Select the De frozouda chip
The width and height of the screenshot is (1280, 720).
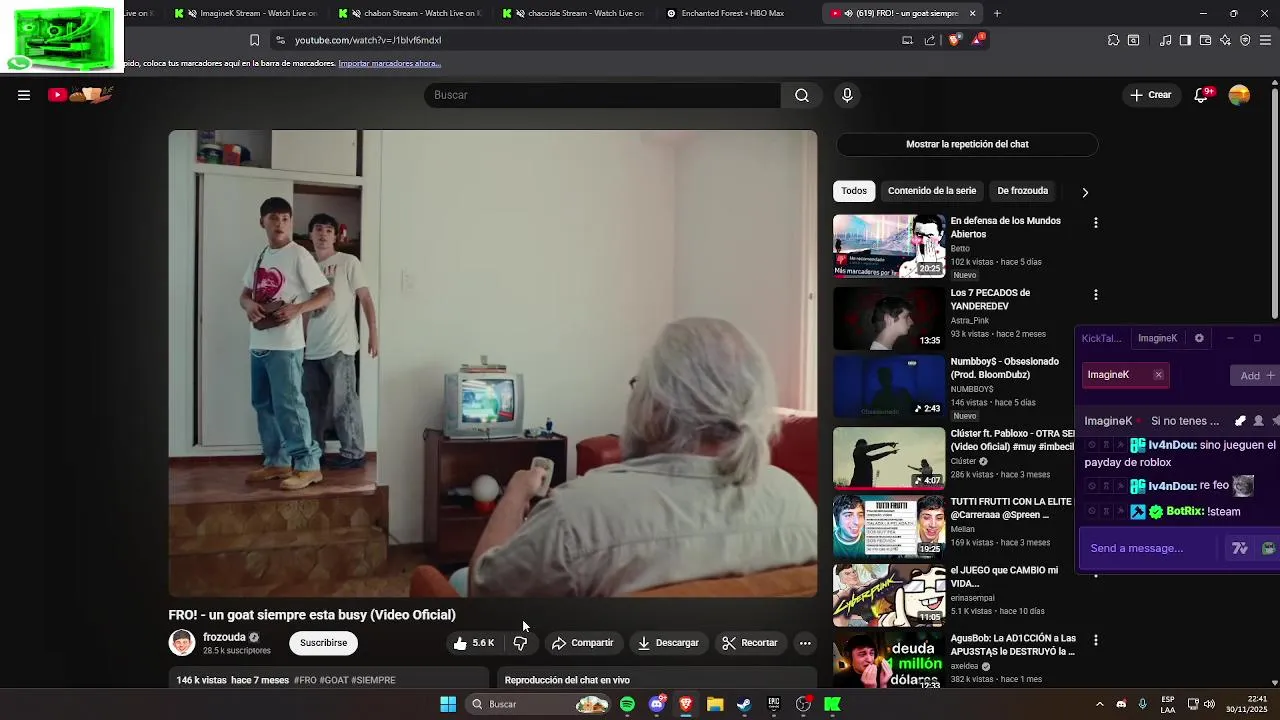1022,191
